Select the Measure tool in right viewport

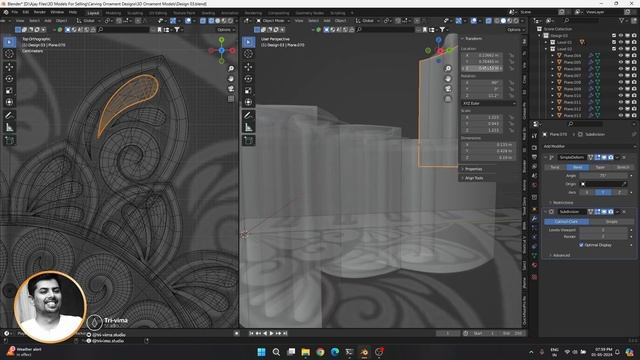coord(248,127)
